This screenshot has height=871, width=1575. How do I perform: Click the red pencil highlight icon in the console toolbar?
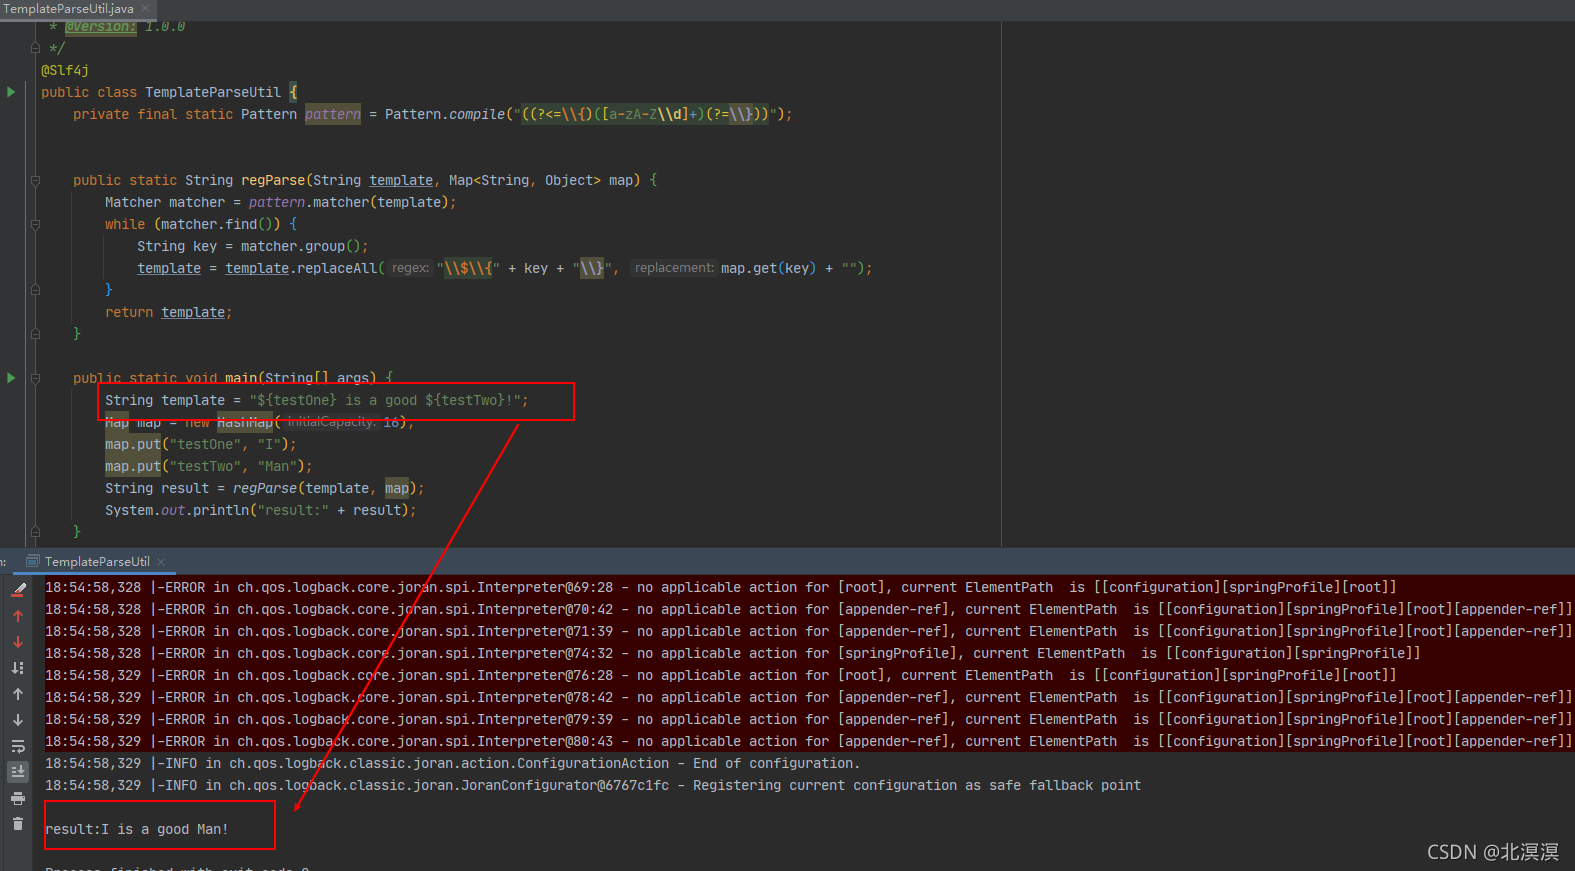pos(18,590)
